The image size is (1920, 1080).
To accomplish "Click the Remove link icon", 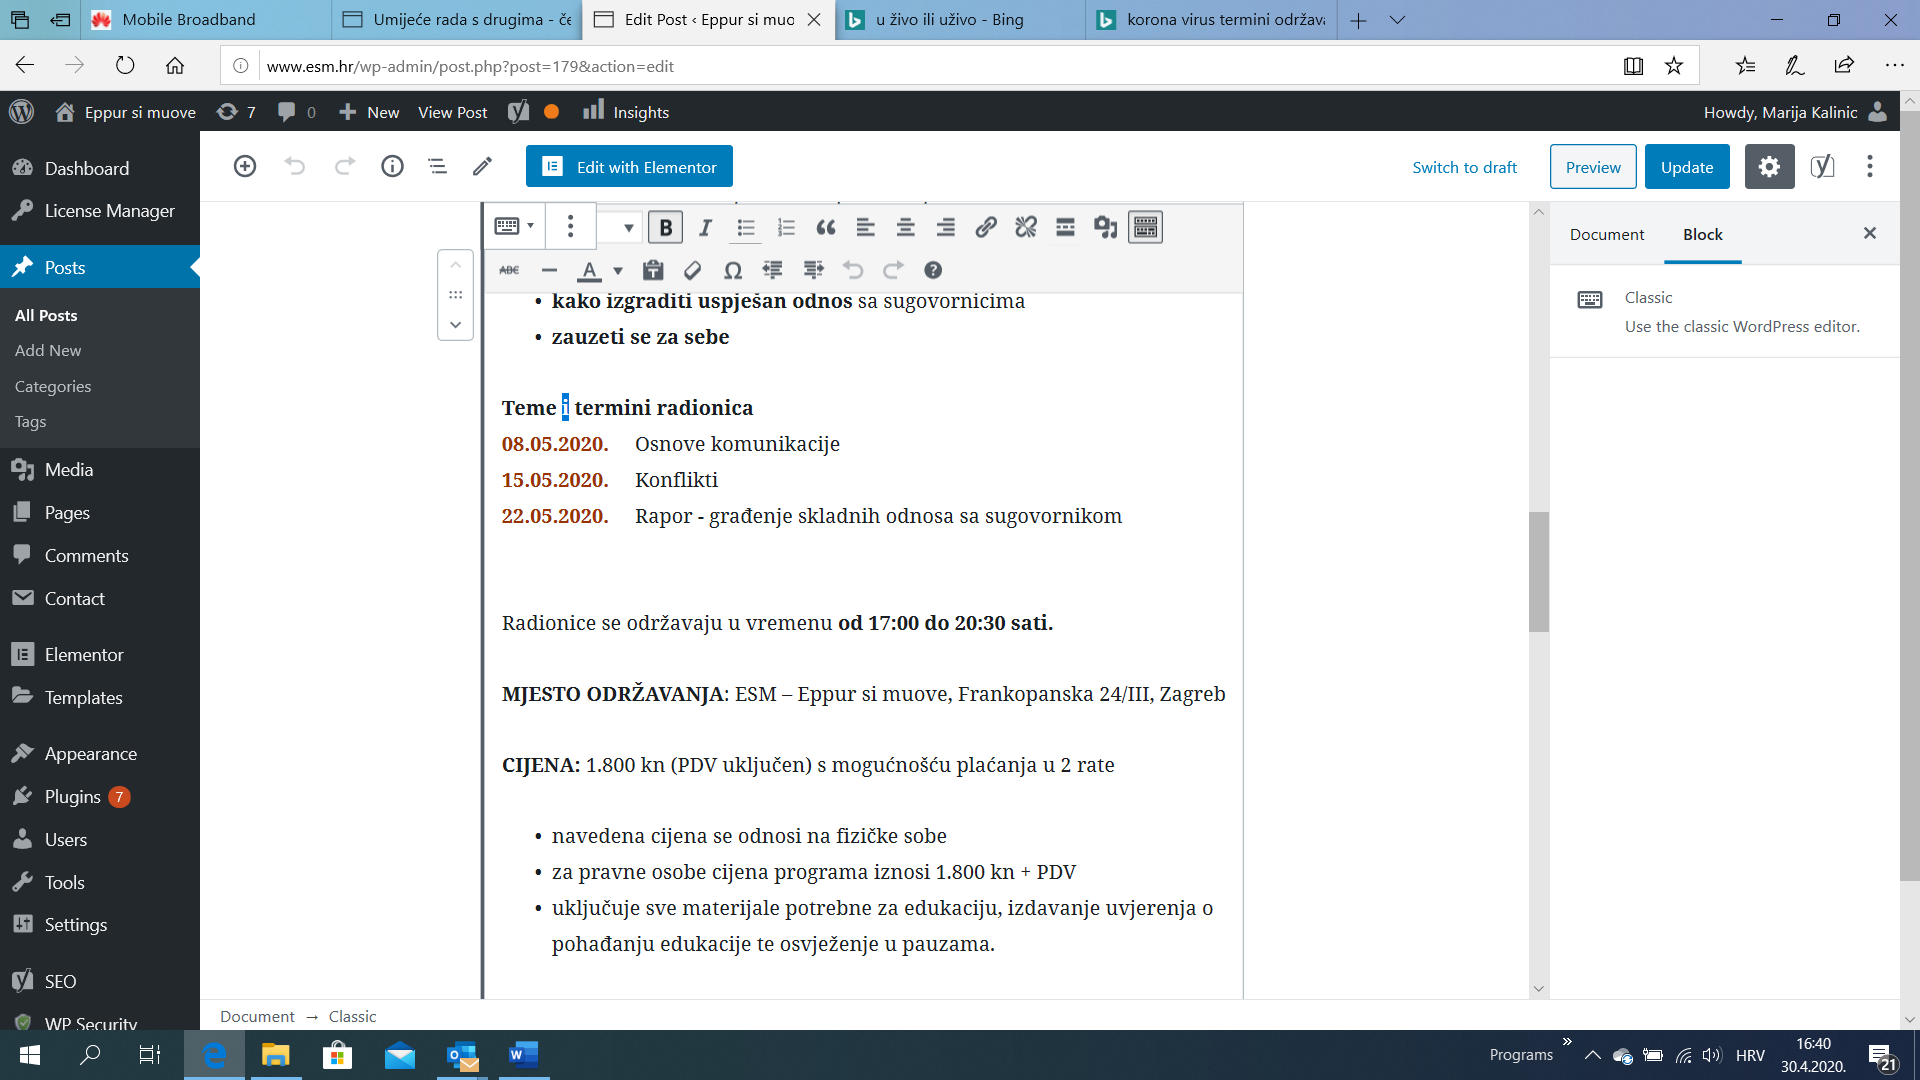I will [x=1025, y=227].
